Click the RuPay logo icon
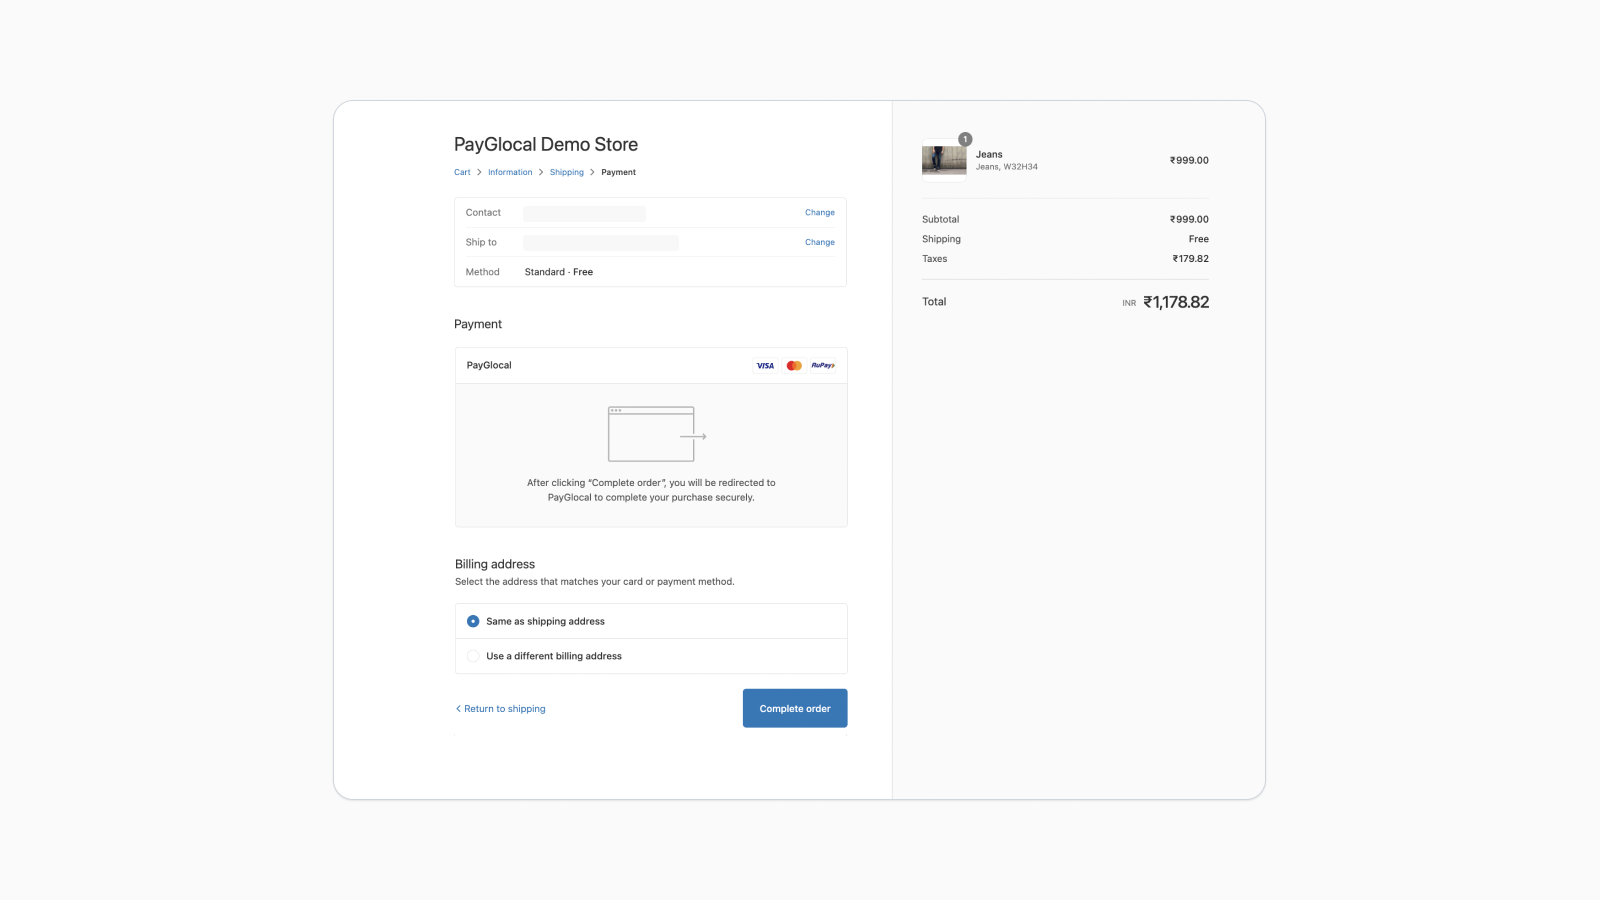The image size is (1600, 900). click(823, 366)
